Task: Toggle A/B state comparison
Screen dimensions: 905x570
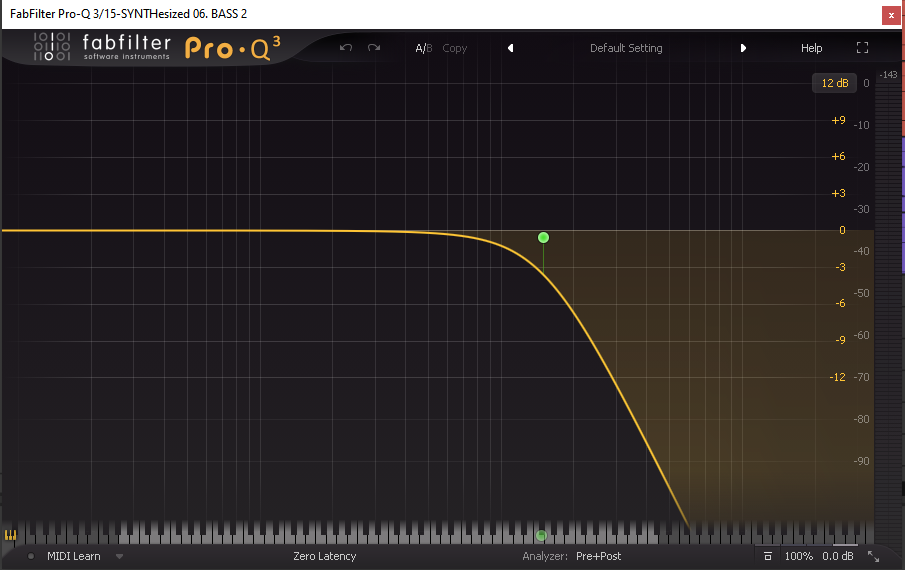Action: pyautogui.click(x=424, y=48)
